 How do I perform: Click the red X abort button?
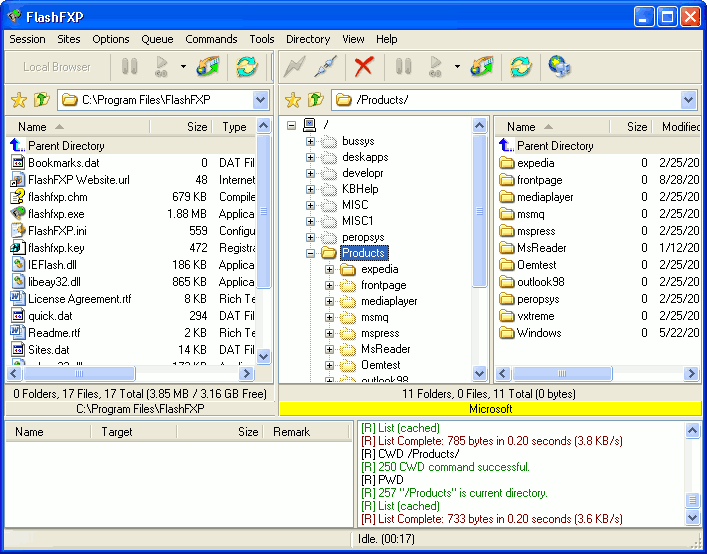[363, 67]
